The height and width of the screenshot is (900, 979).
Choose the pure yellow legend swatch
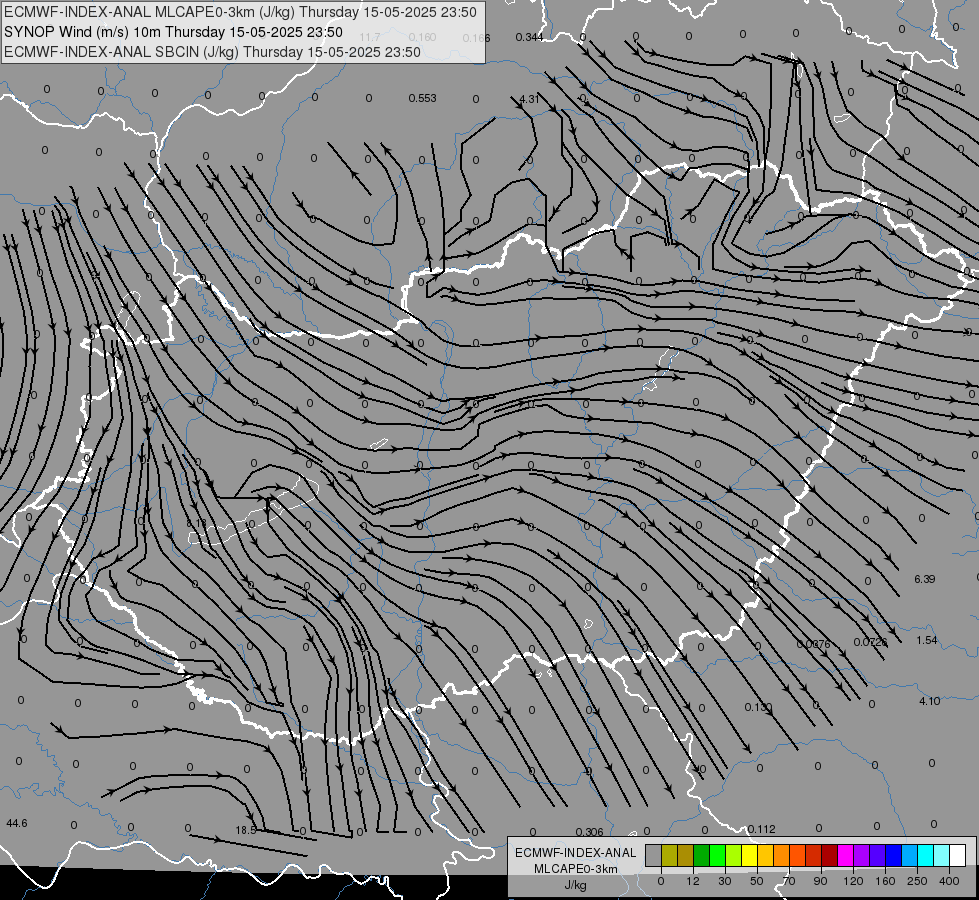749,855
